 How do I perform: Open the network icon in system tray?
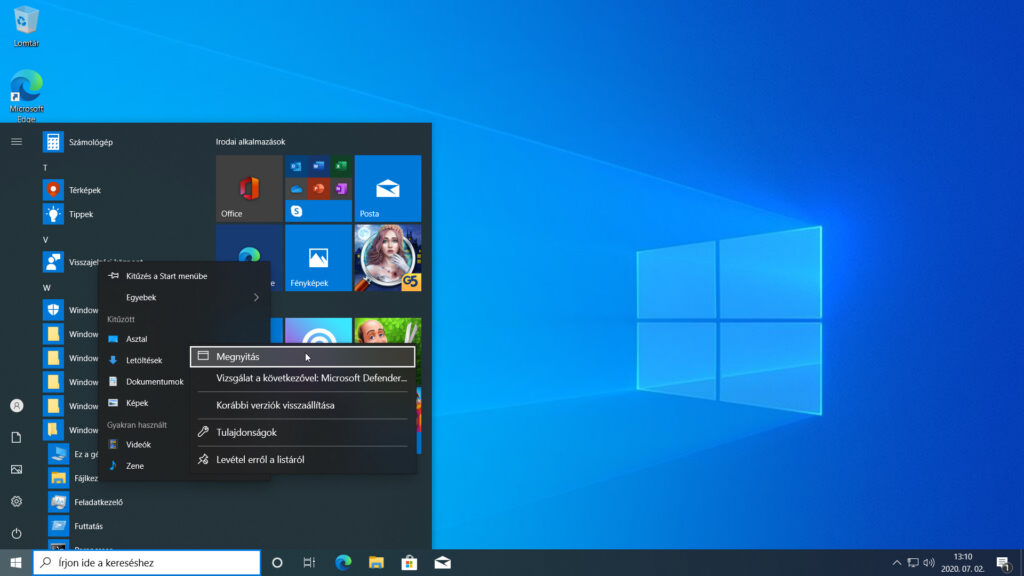[x=913, y=563]
